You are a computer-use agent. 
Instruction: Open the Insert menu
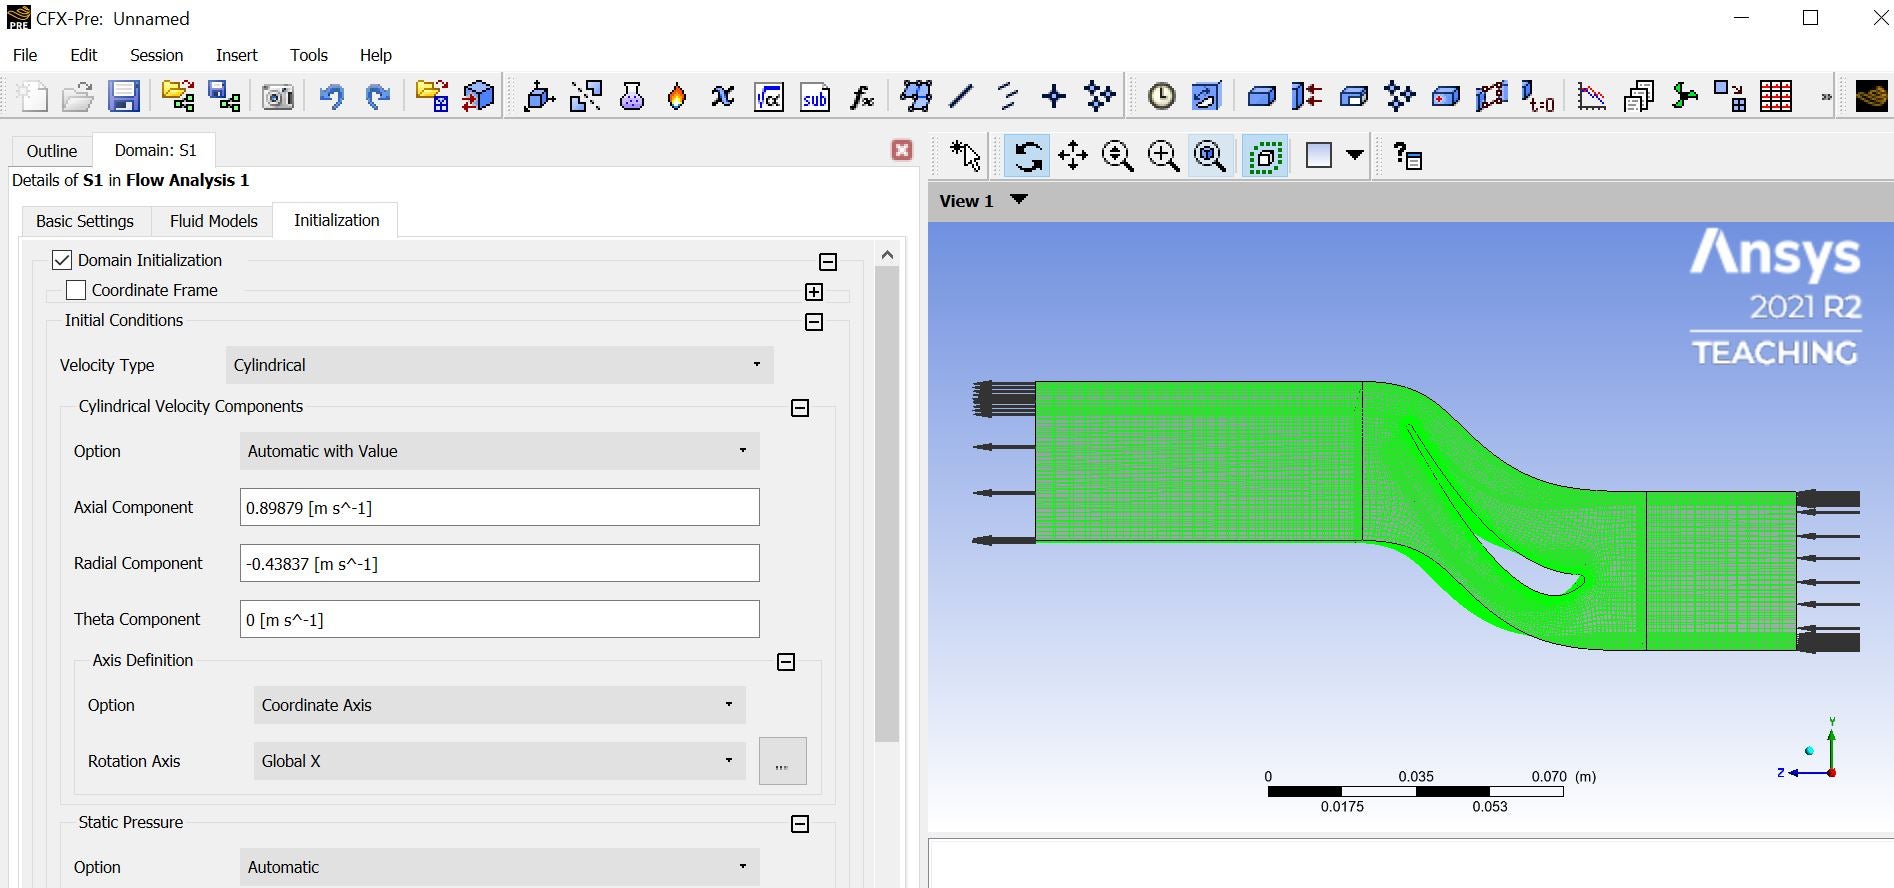236,55
